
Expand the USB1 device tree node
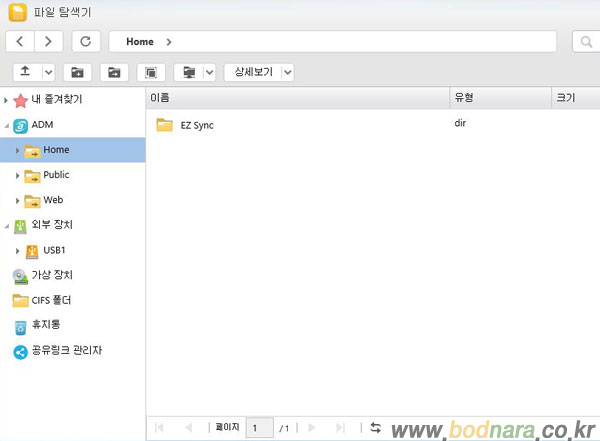tap(17, 250)
